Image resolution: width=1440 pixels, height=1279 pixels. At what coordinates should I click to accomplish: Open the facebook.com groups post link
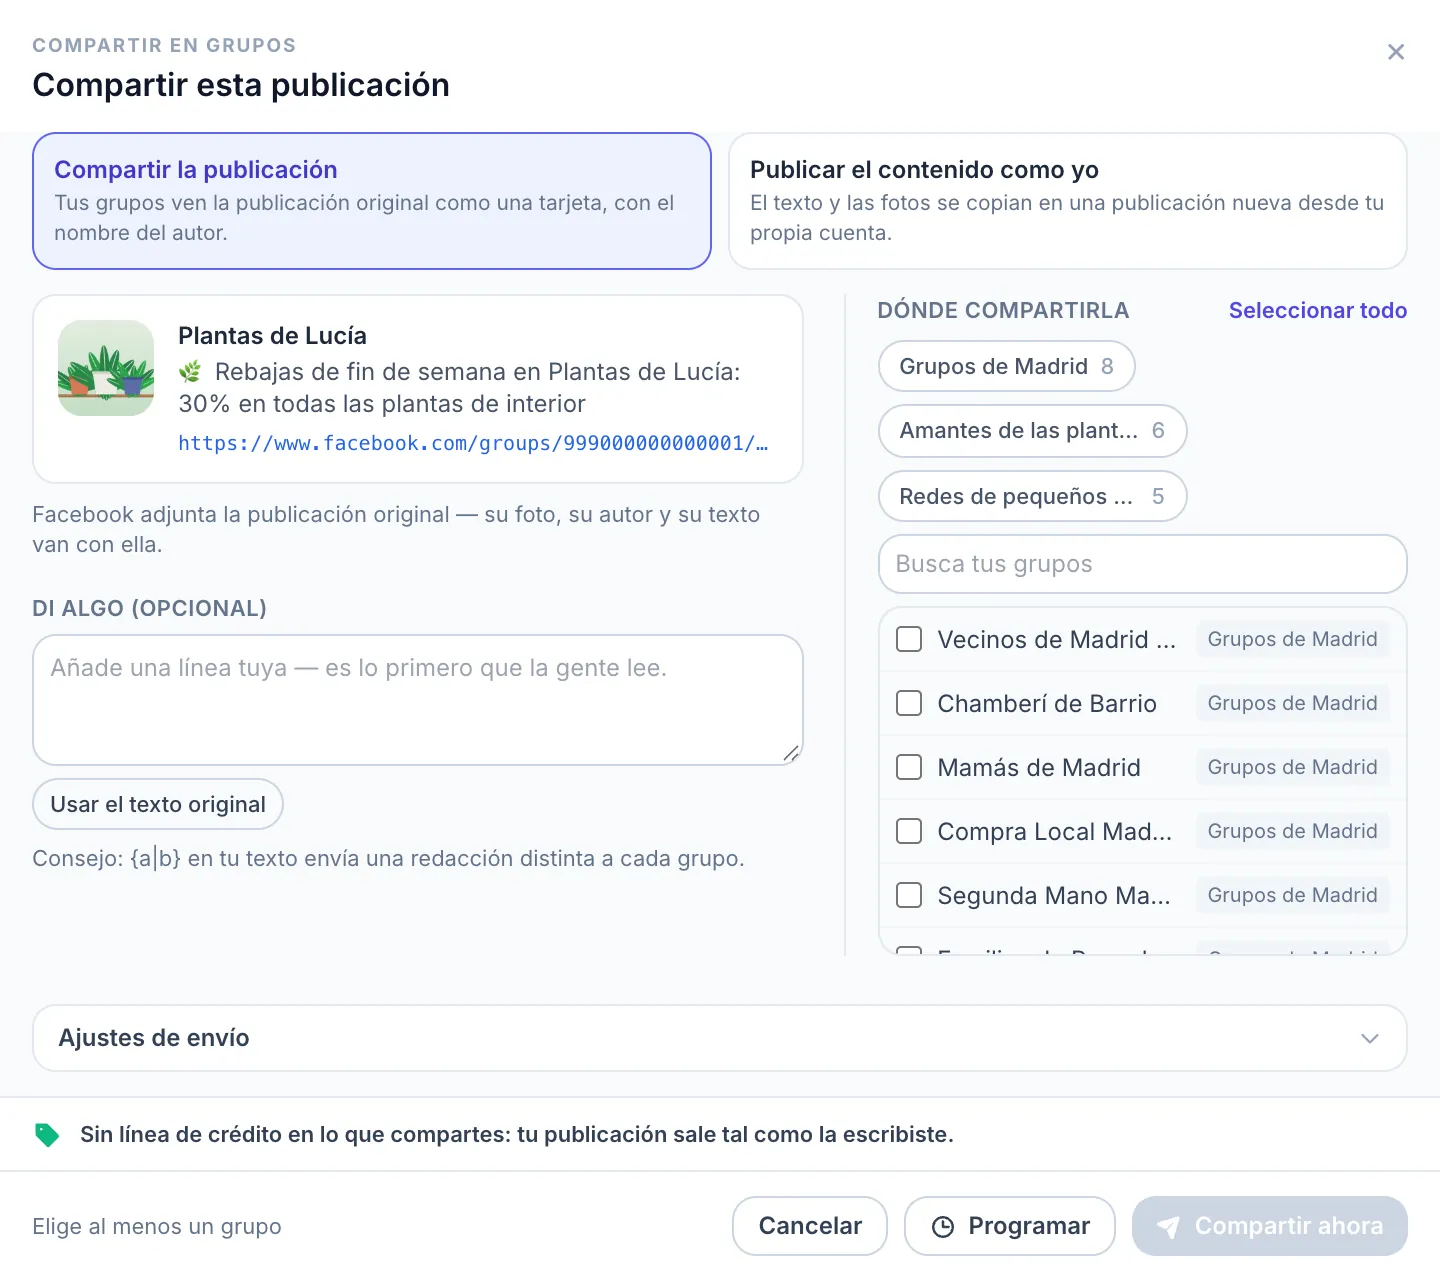coord(473,443)
